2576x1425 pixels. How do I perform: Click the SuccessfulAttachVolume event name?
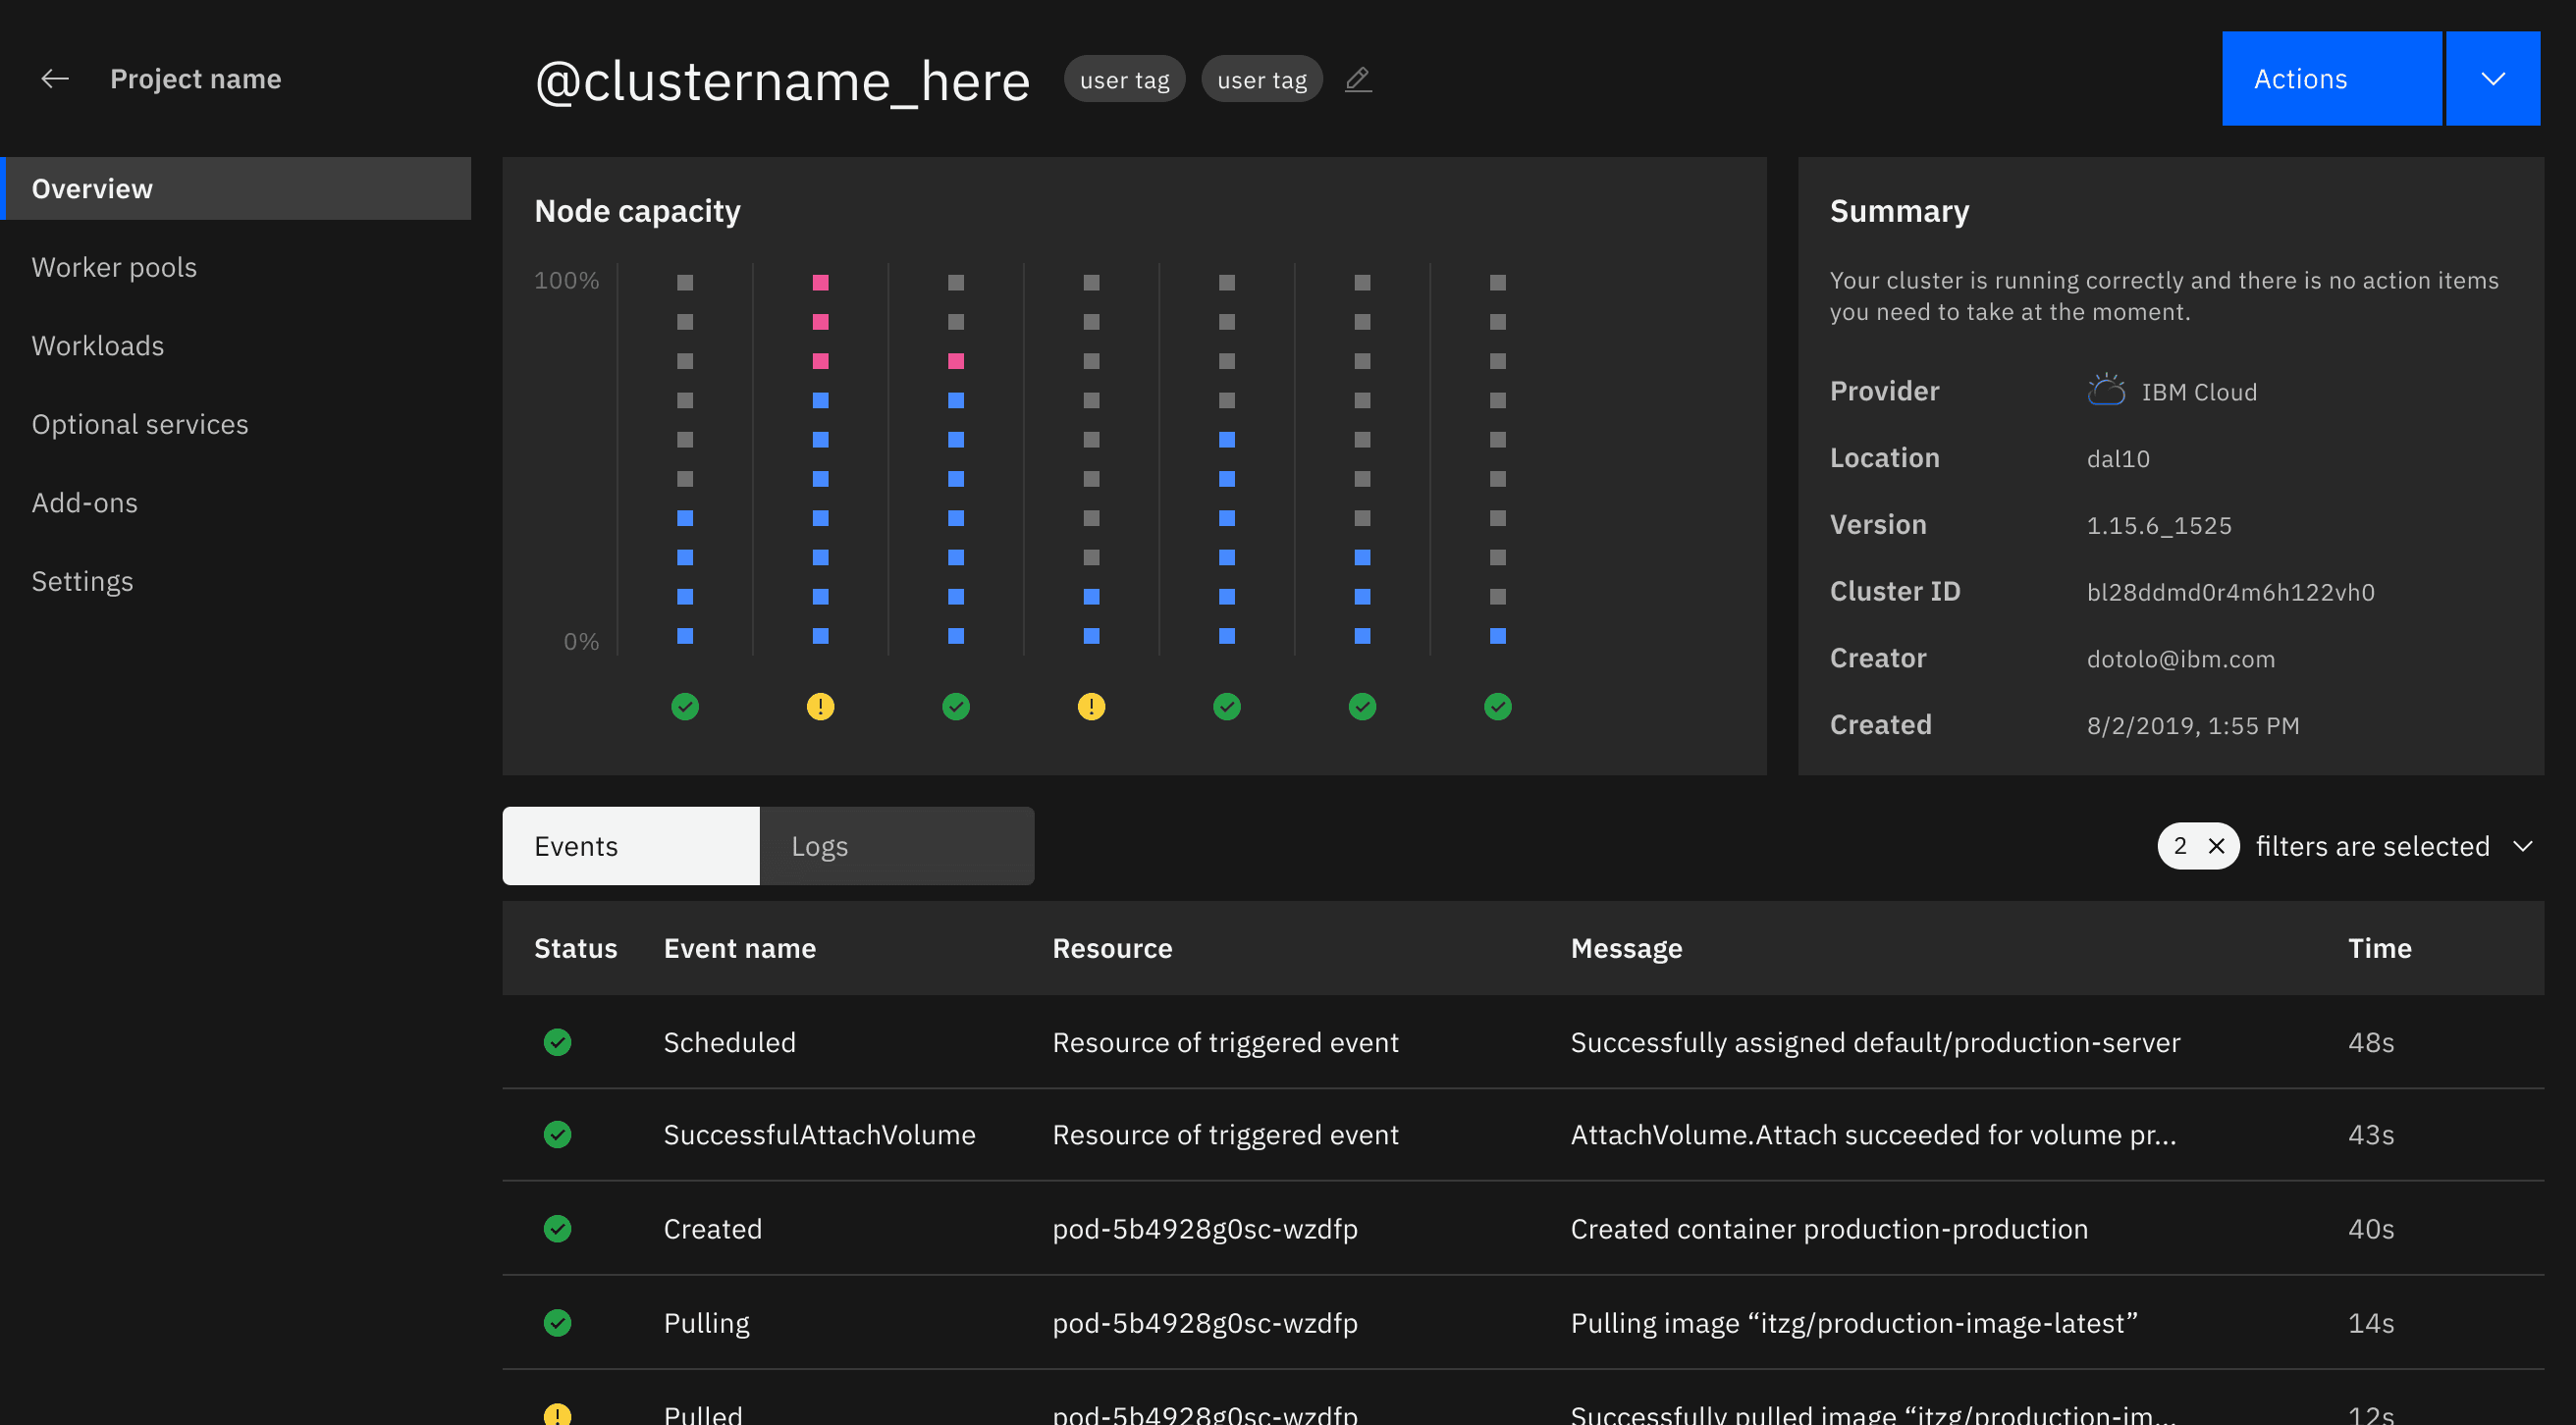820,1134
